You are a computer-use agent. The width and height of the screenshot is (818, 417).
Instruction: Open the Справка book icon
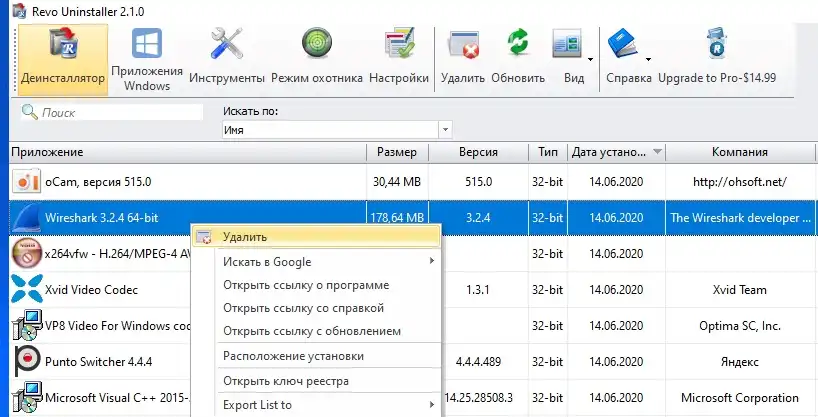(622, 44)
